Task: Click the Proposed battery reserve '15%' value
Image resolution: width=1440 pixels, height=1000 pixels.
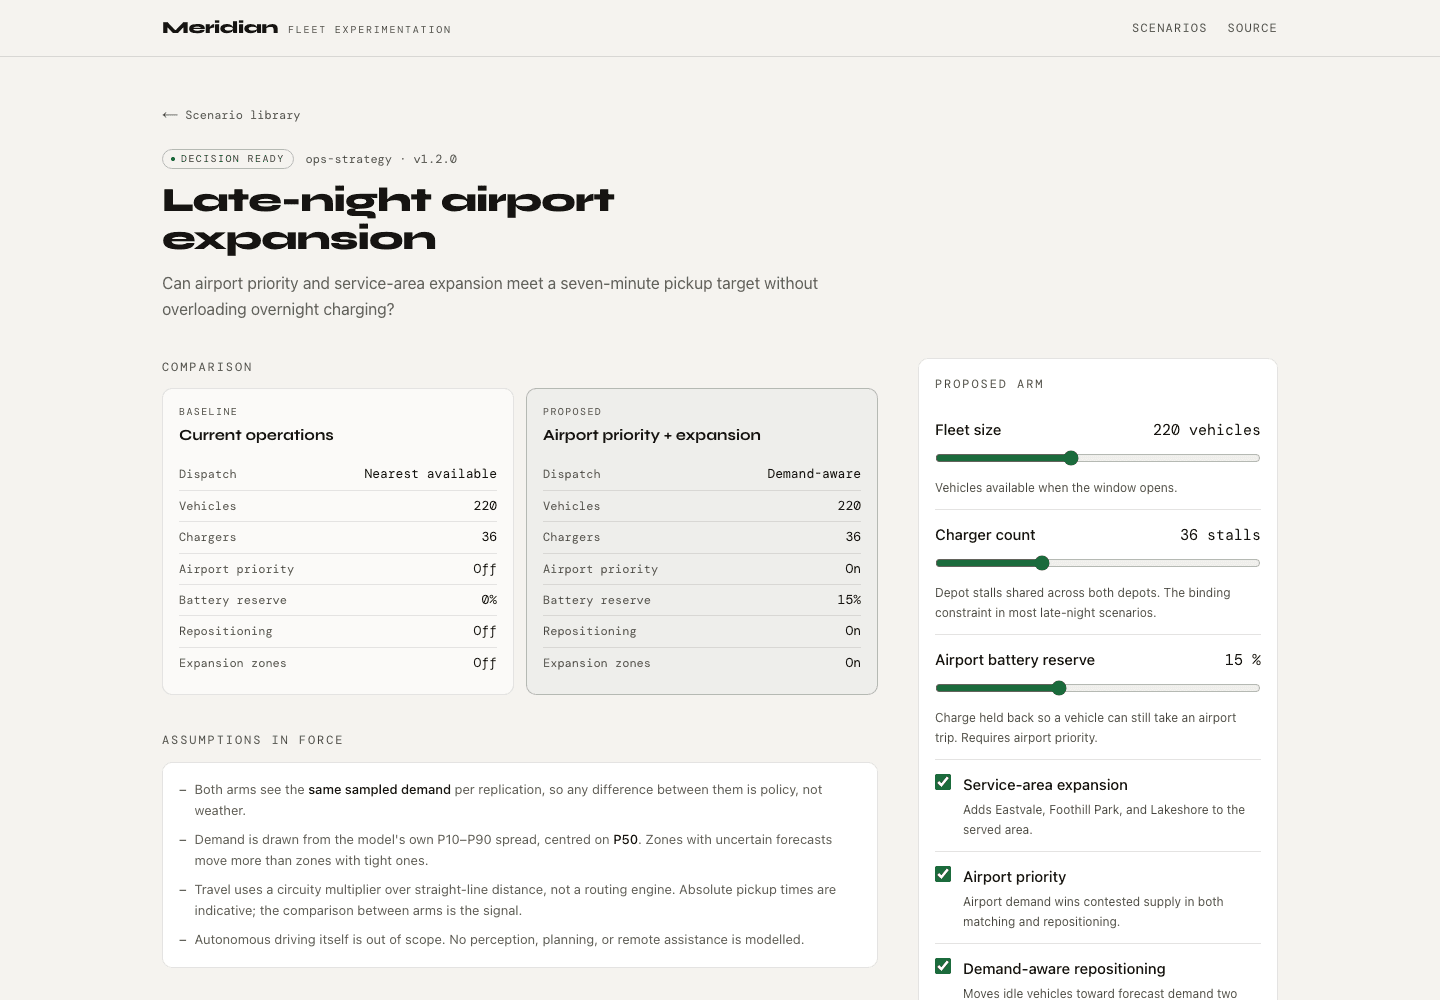Action: pos(849,600)
